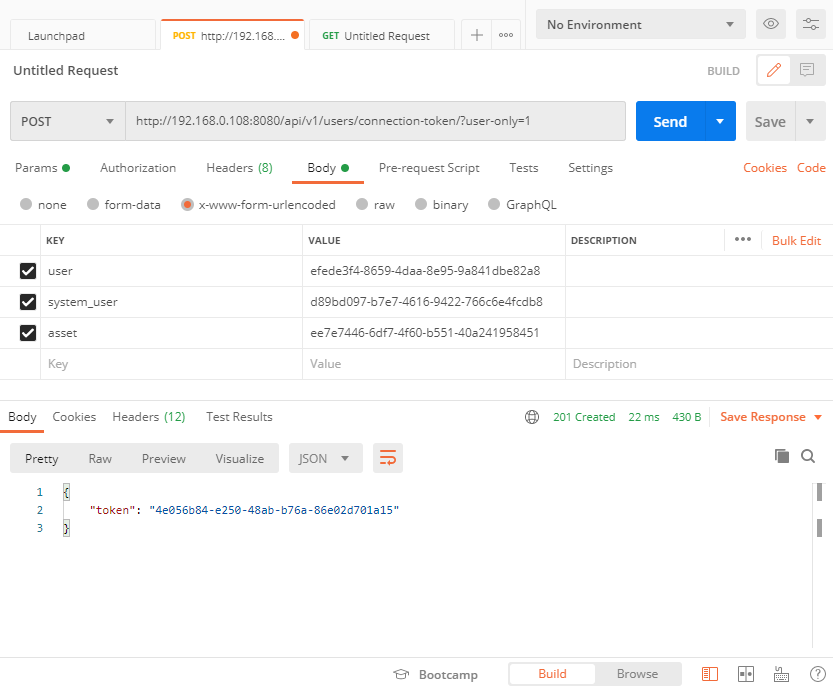833x689 pixels.
Task: Expand the No Environment dropdown
Action: pyautogui.click(x=640, y=25)
